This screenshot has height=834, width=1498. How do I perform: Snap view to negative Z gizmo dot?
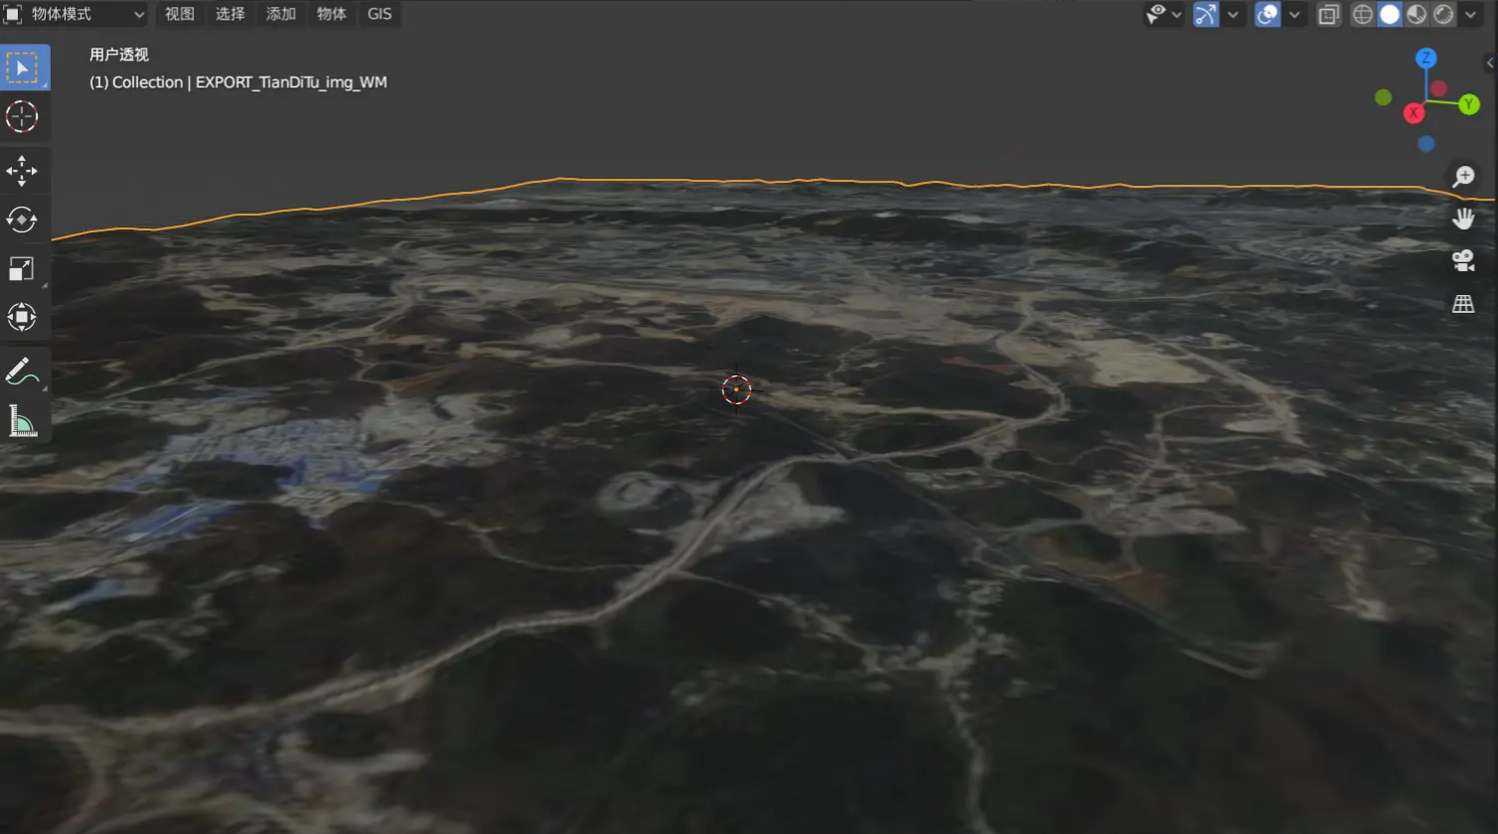(x=1426, y=144)
